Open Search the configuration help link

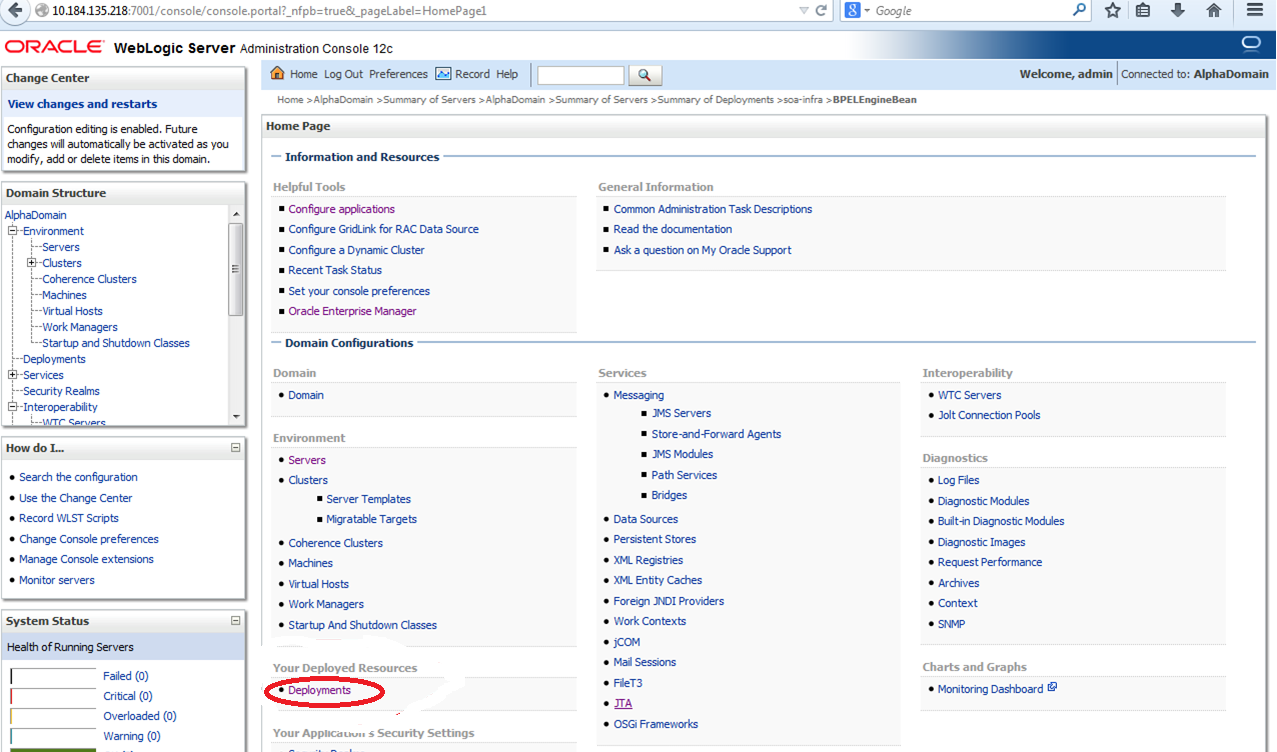pyautogui.click(x=78, y=477)
